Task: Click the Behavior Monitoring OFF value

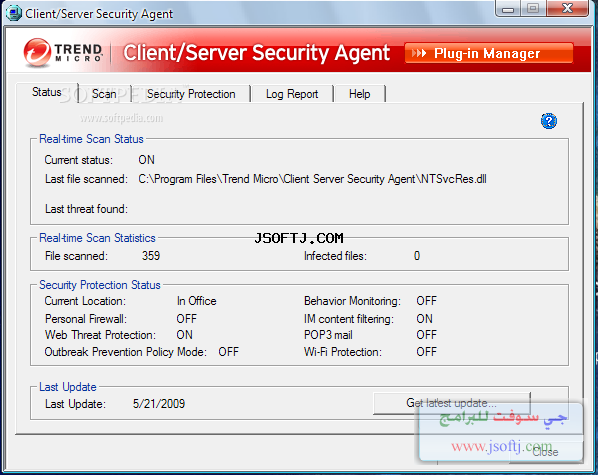Action: click(426, 301)
